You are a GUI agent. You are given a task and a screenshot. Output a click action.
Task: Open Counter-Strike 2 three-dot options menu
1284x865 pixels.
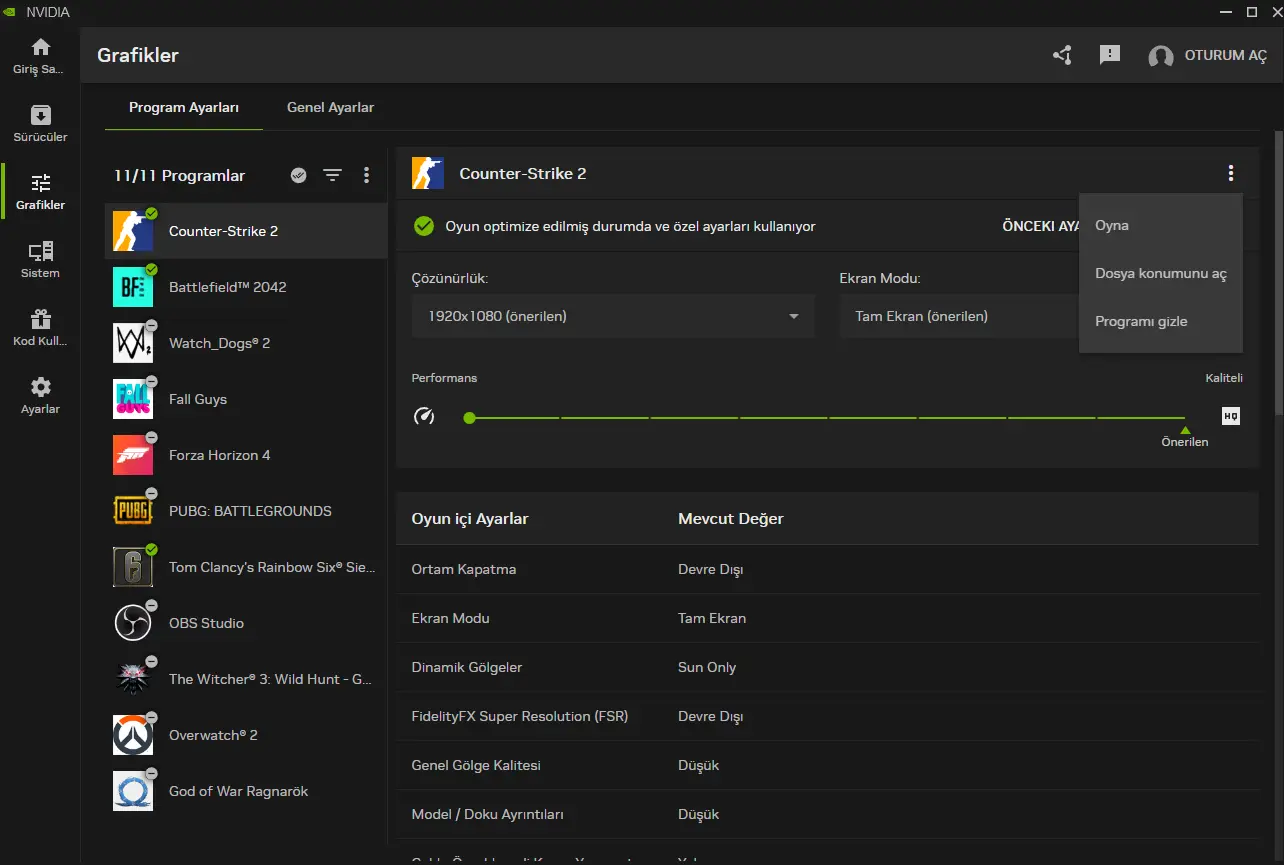(x=1230, y=173)
